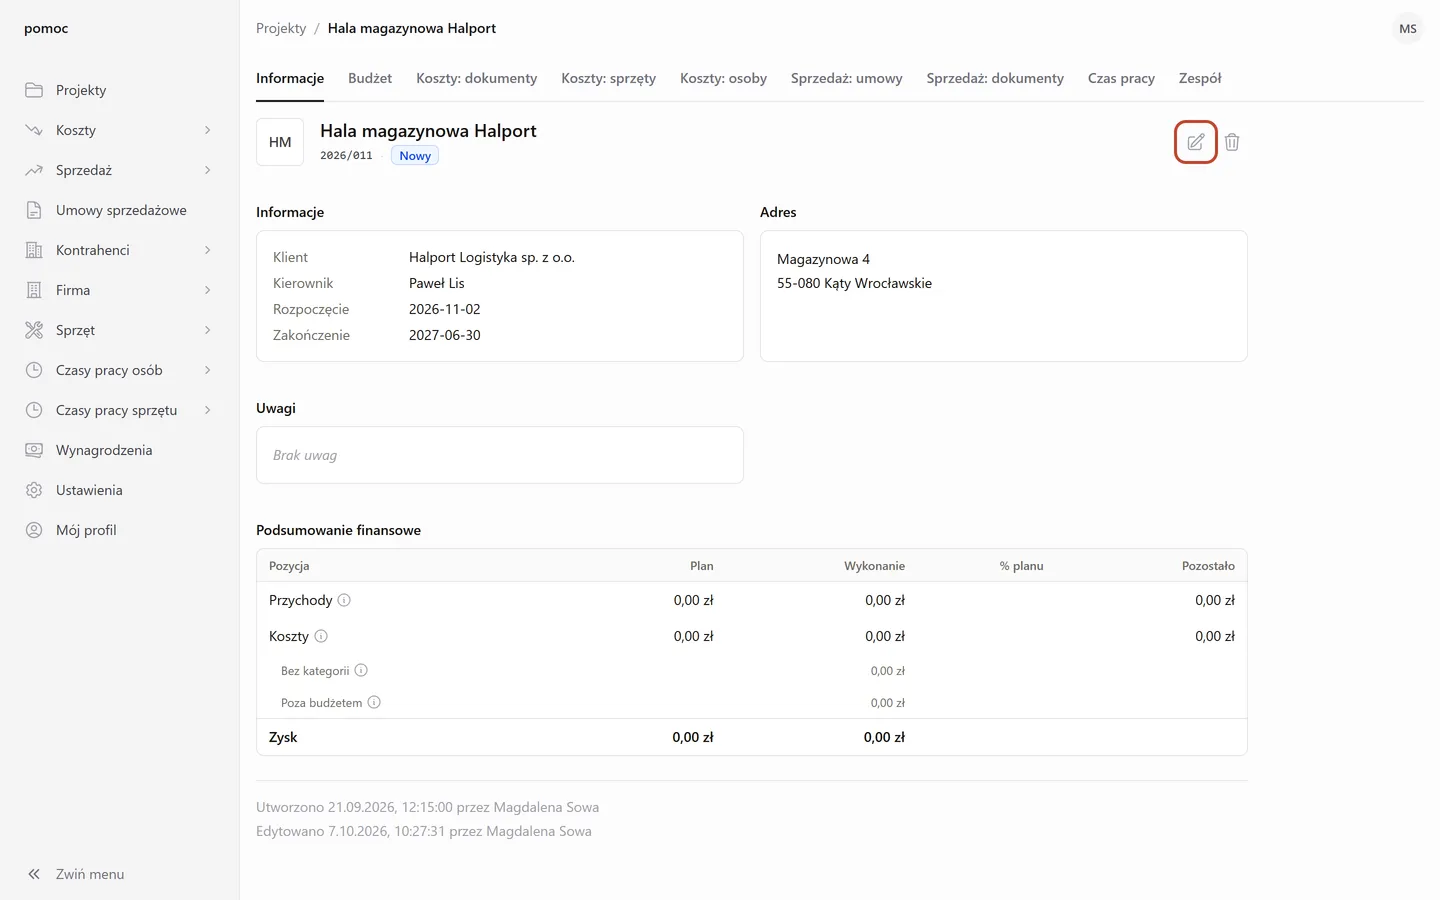Click client name Halport Logistyka sp. z o.o.
Screen dimensions: 1440x900
point(492,257)
